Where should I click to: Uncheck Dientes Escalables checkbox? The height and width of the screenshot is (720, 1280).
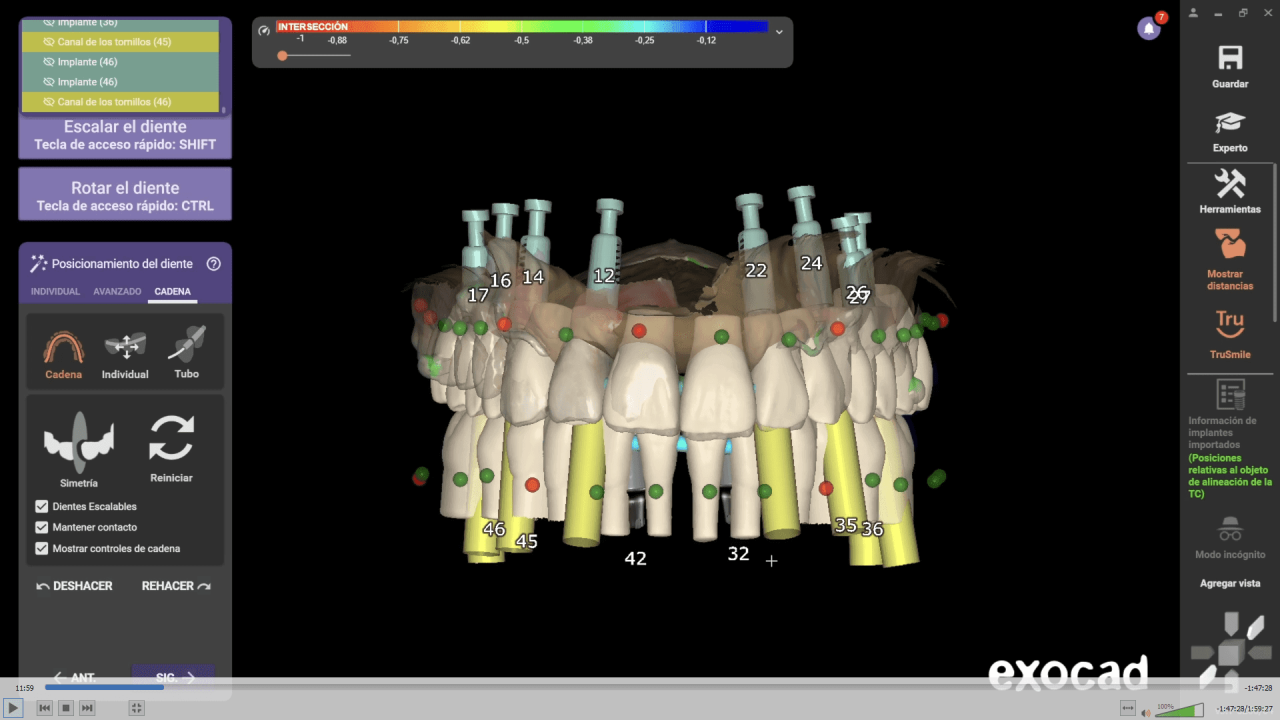point(41,506)
